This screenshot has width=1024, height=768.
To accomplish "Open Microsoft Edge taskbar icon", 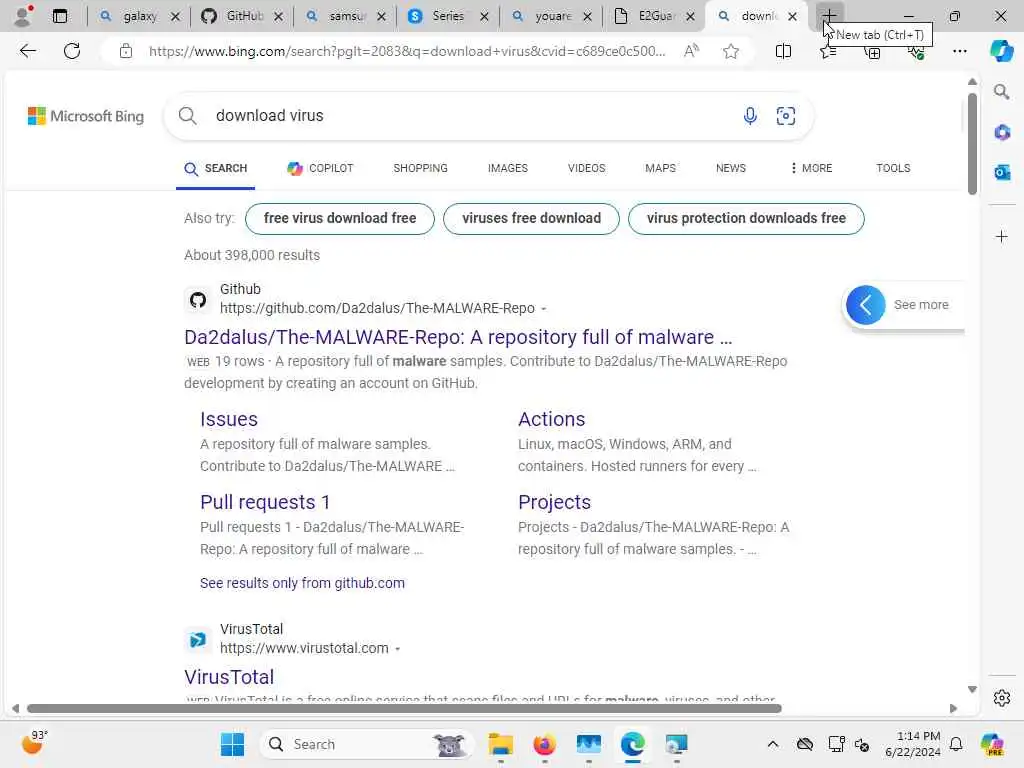I will 632,744.
